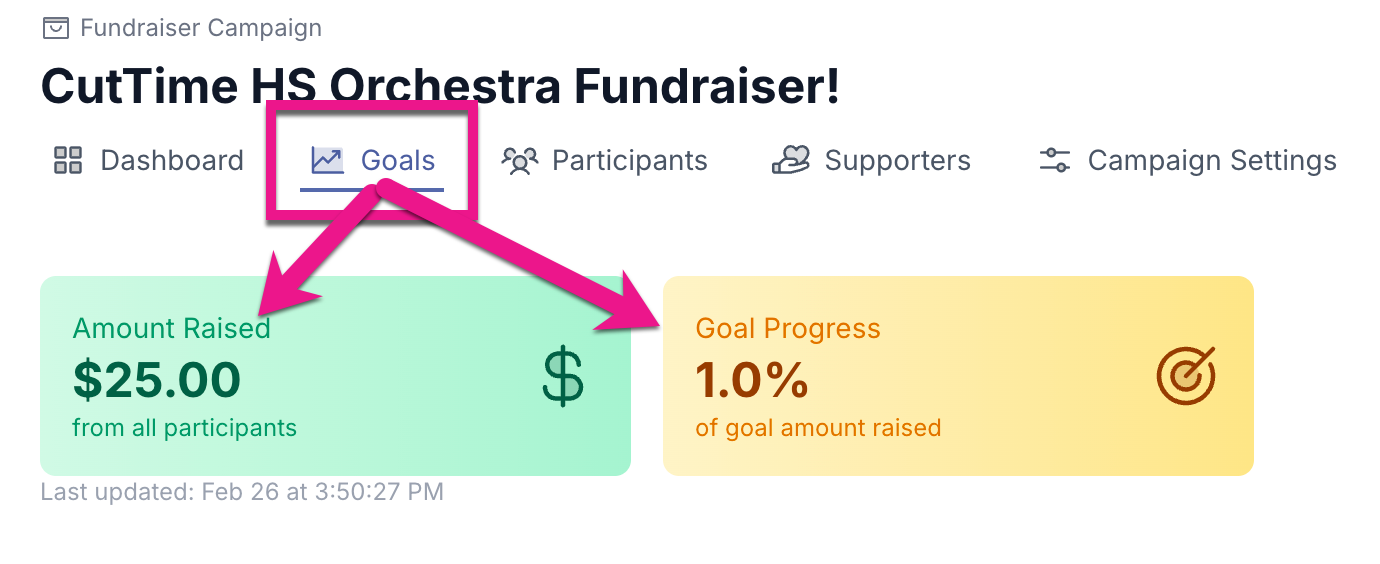This screenshot has width=1380, height=564.
Task: Switch to the Participants tab
Action: (x=629, y=160)
